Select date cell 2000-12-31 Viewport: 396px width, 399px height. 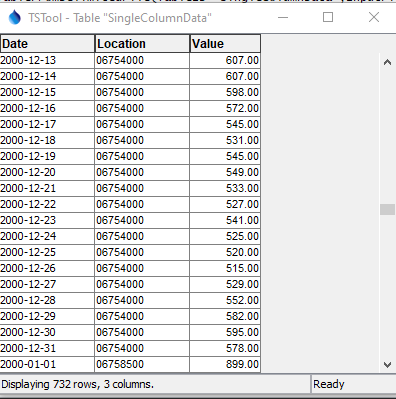coord(47,348)
